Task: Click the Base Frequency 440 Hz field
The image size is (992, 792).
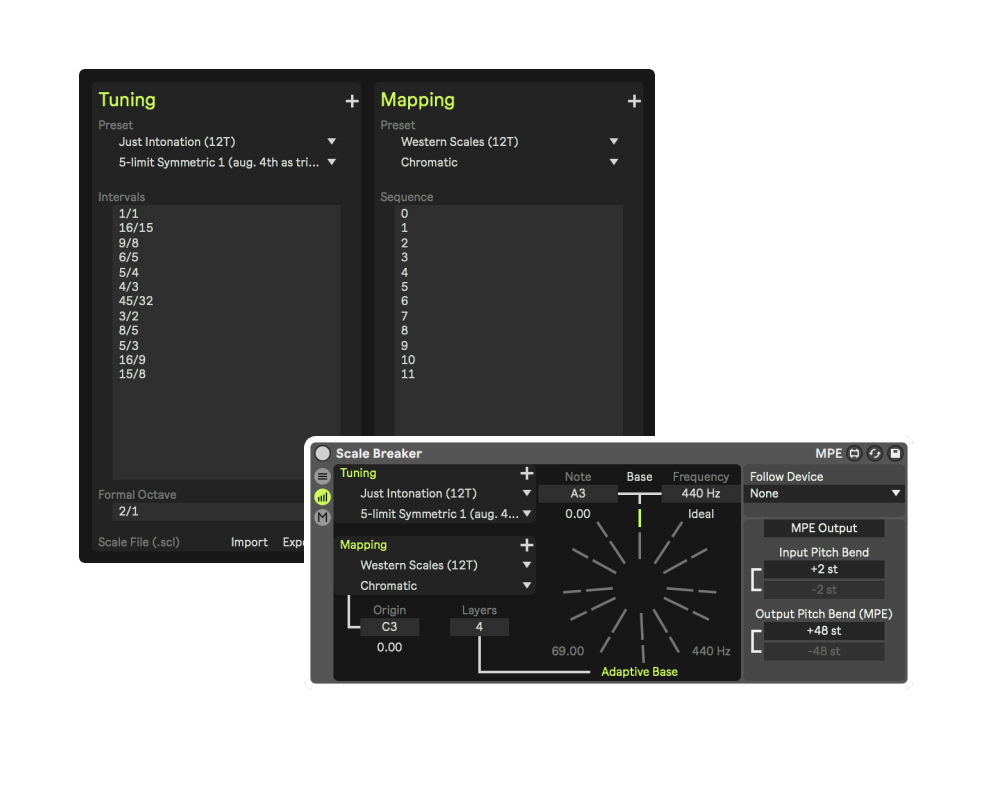Action: tap(700, 493)
